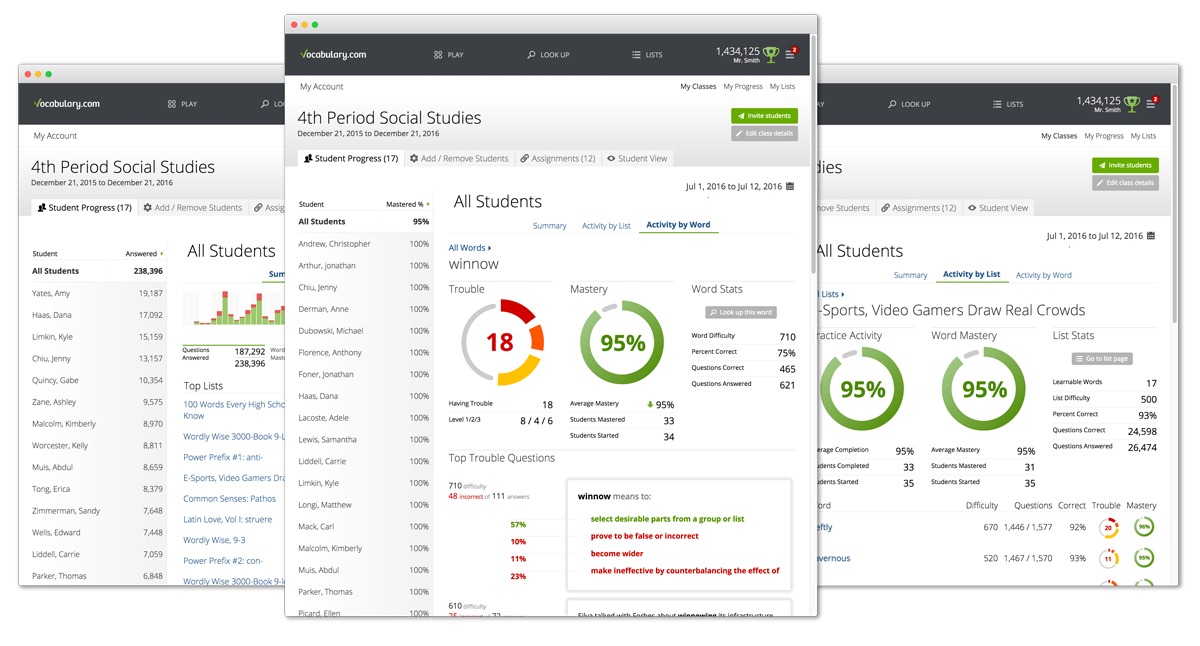
Task: Click the 'Look up this word' button
Action: pyautogui.click(x=741, y=312)
